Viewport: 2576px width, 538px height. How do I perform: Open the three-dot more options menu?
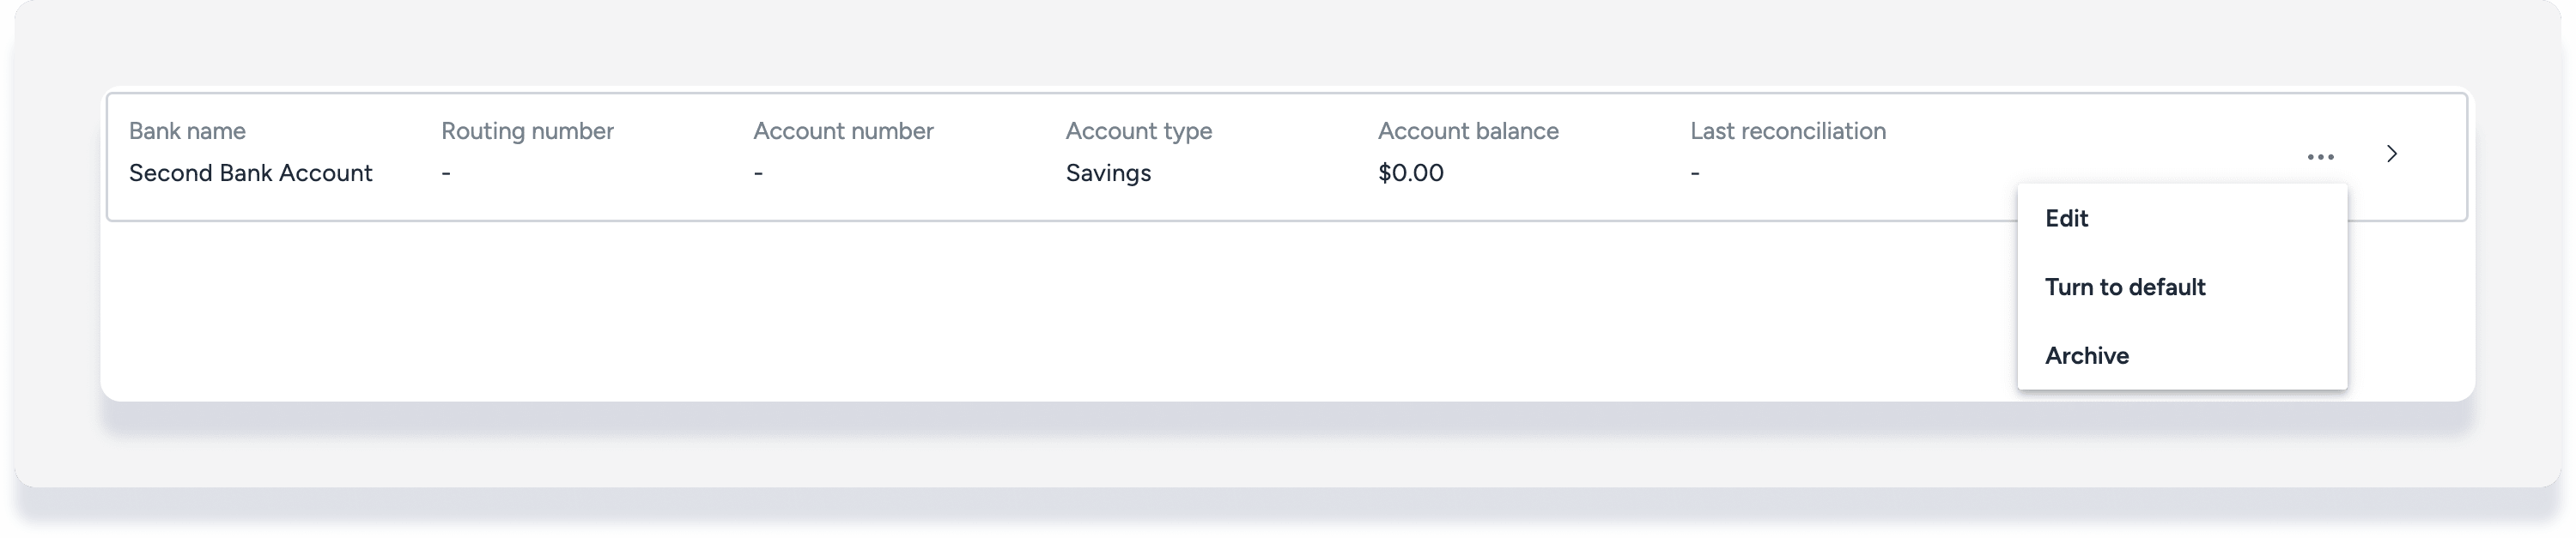click(x=2320, y=157)
